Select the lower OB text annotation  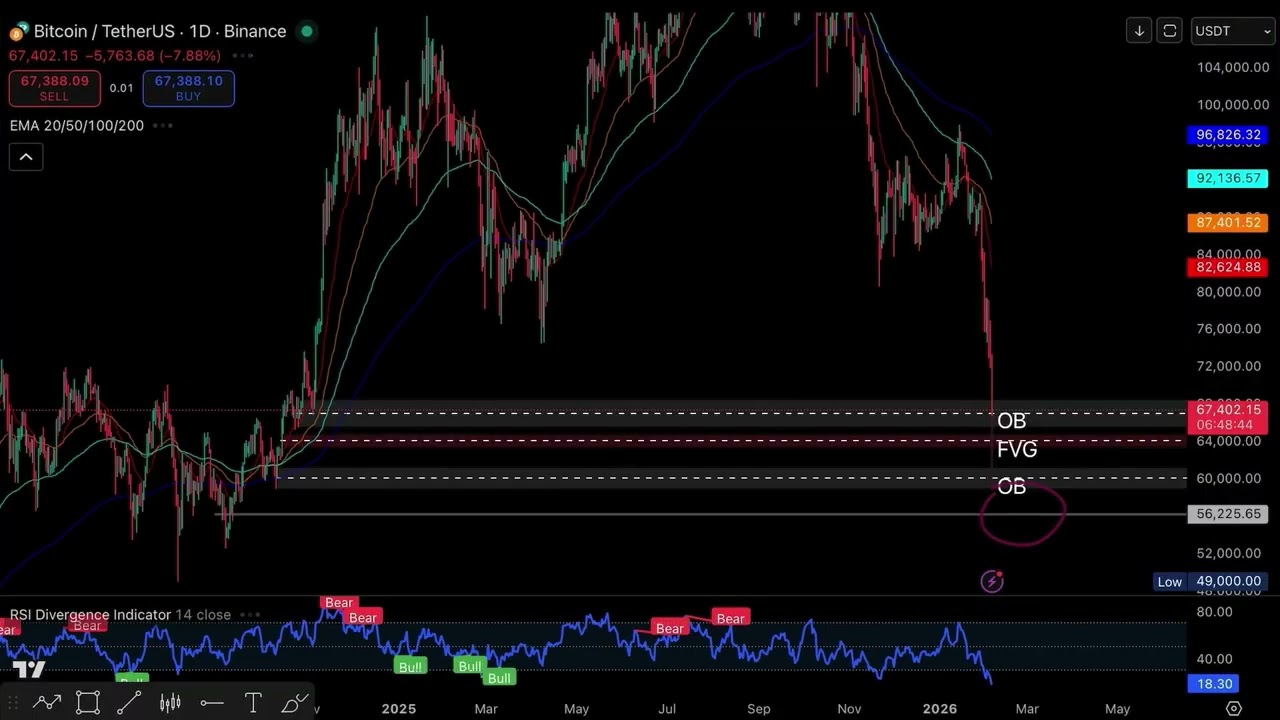pyautogui.click(x=1011, y=487)
